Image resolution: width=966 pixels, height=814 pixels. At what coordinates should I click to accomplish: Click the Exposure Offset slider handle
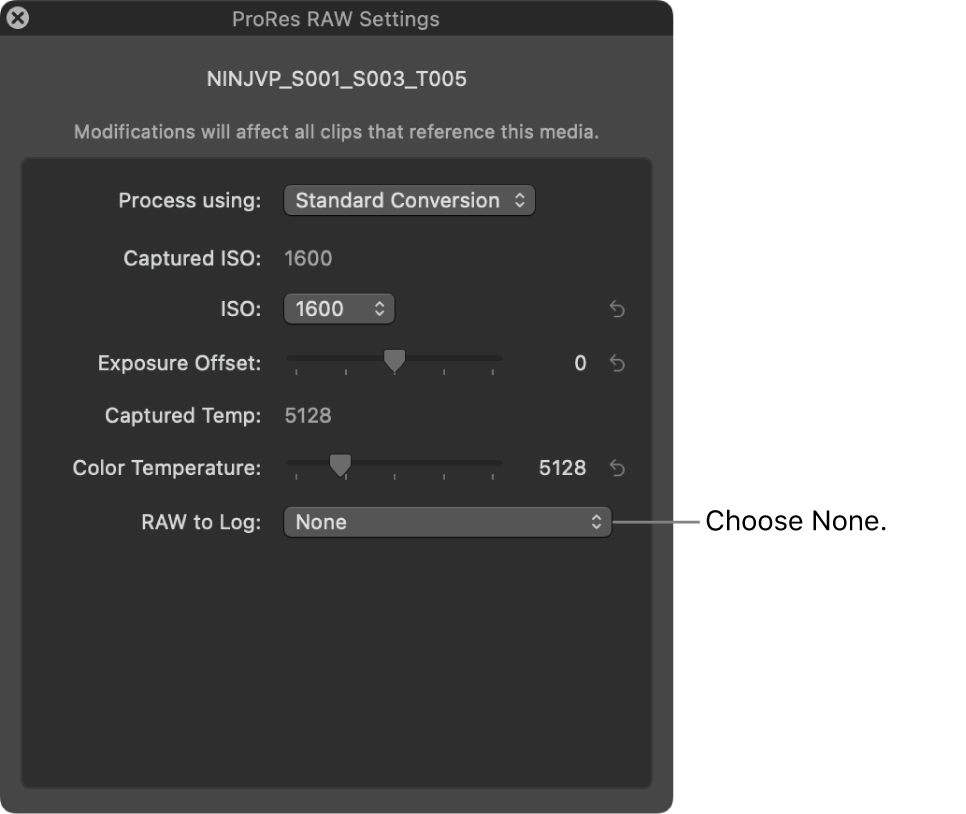(x=394, y=360)
